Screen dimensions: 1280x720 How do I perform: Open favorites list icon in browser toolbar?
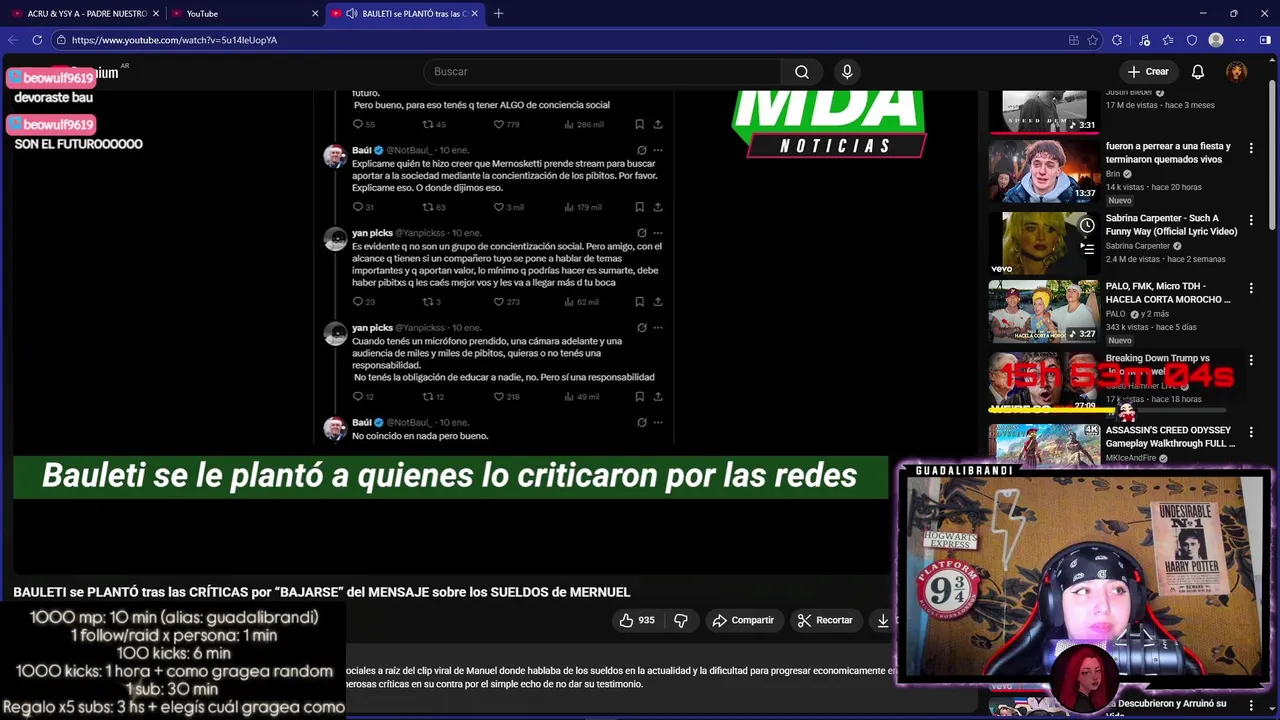pyautogui.click(x=1168, y=40)
